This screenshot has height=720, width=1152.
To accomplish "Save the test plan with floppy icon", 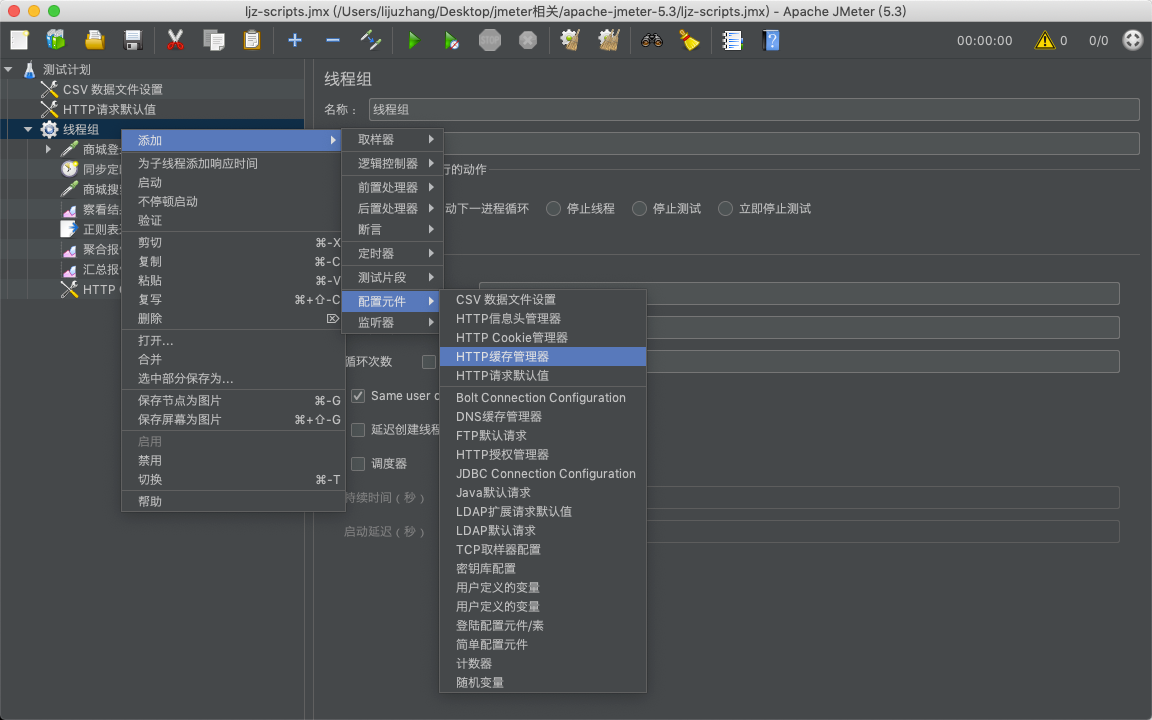I will tap(132, 40).
